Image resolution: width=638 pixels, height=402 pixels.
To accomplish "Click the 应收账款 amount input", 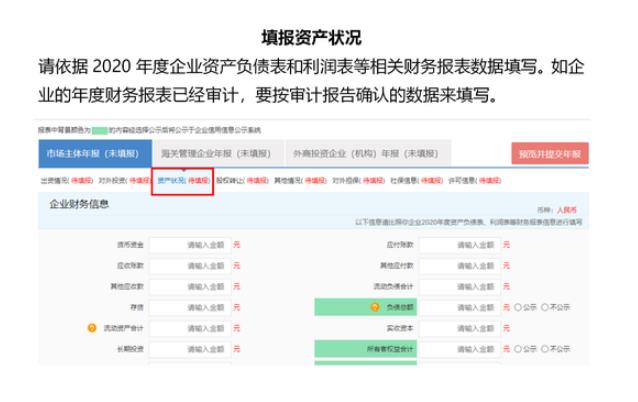I will click(x=189, y=264).
